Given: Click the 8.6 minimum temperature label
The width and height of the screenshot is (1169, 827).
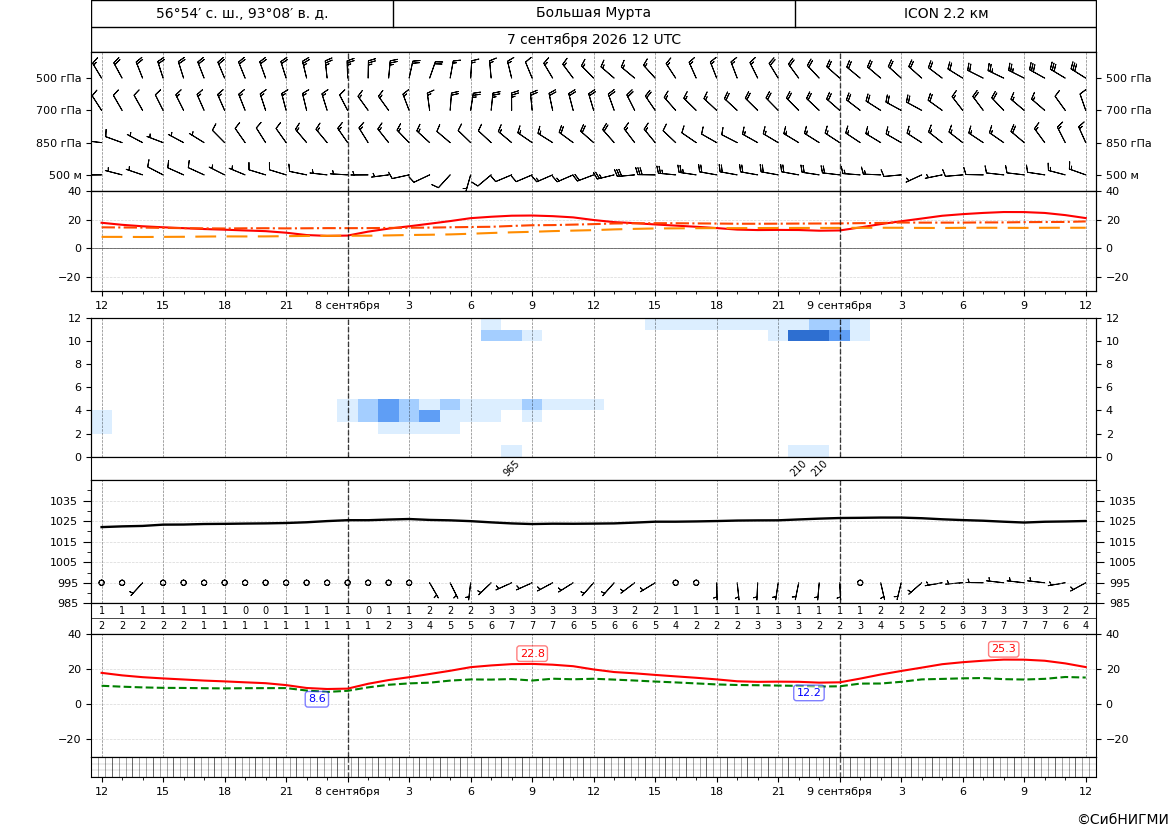Looking at the screenshot, I should pos(317,699).
